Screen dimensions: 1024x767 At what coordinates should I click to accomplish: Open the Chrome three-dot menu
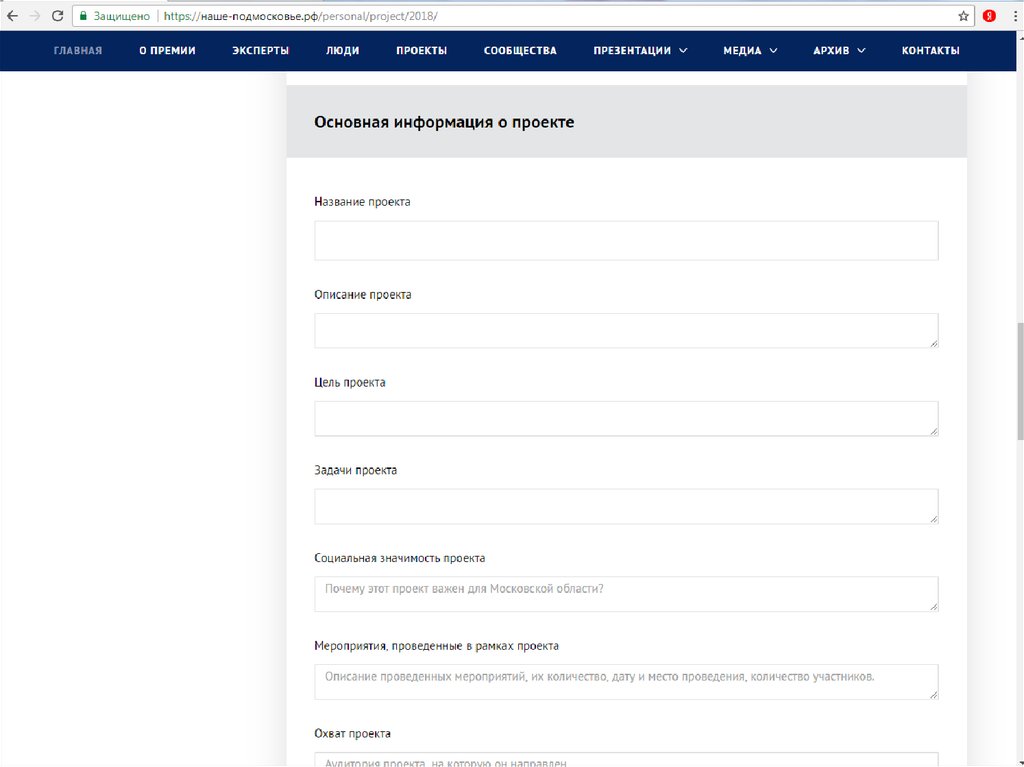pos(1016,16)
